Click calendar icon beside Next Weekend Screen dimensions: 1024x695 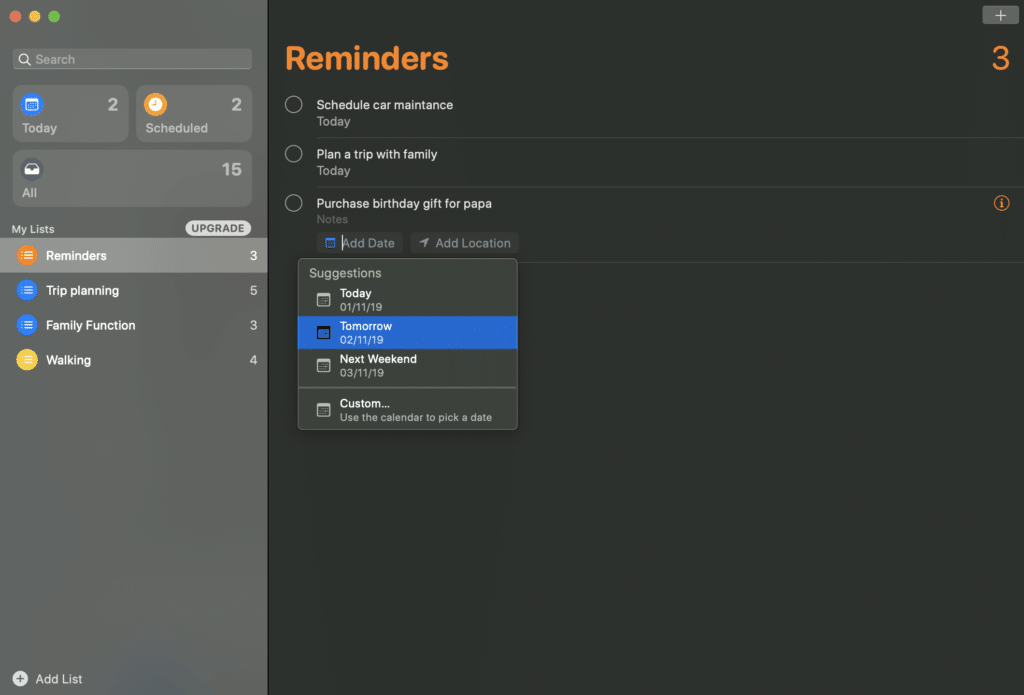tap(323, 365)
